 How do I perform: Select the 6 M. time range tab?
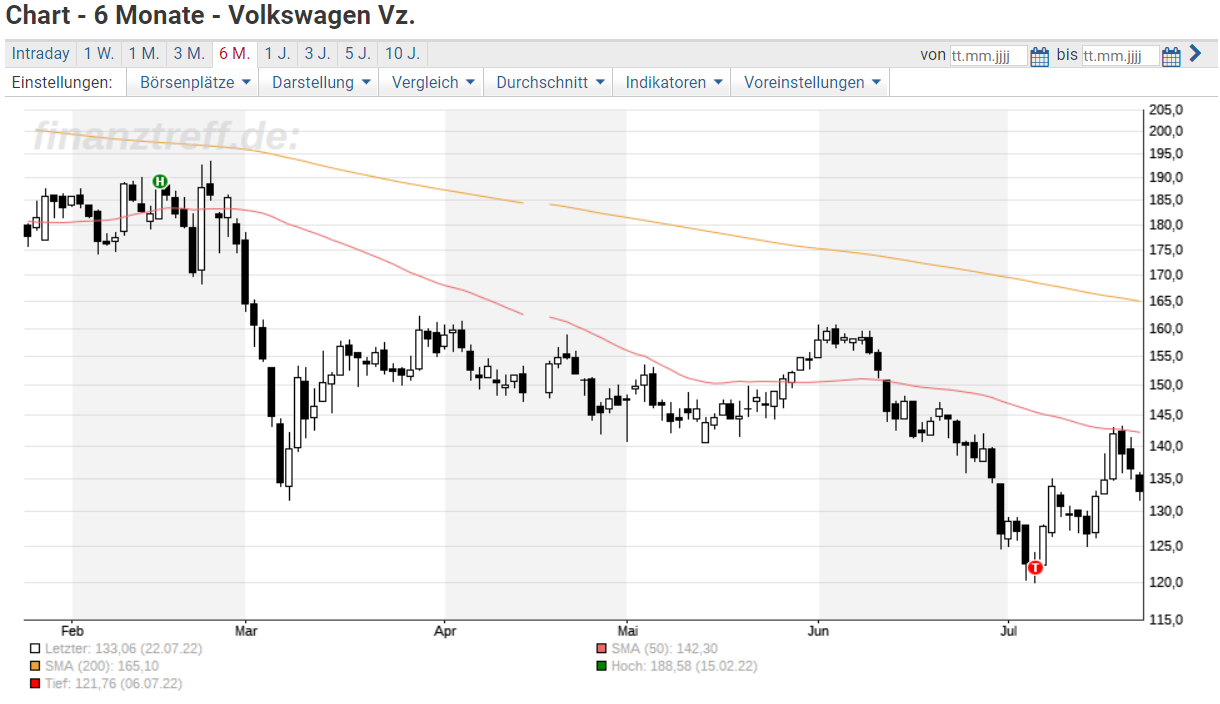(x=234, y=54)
